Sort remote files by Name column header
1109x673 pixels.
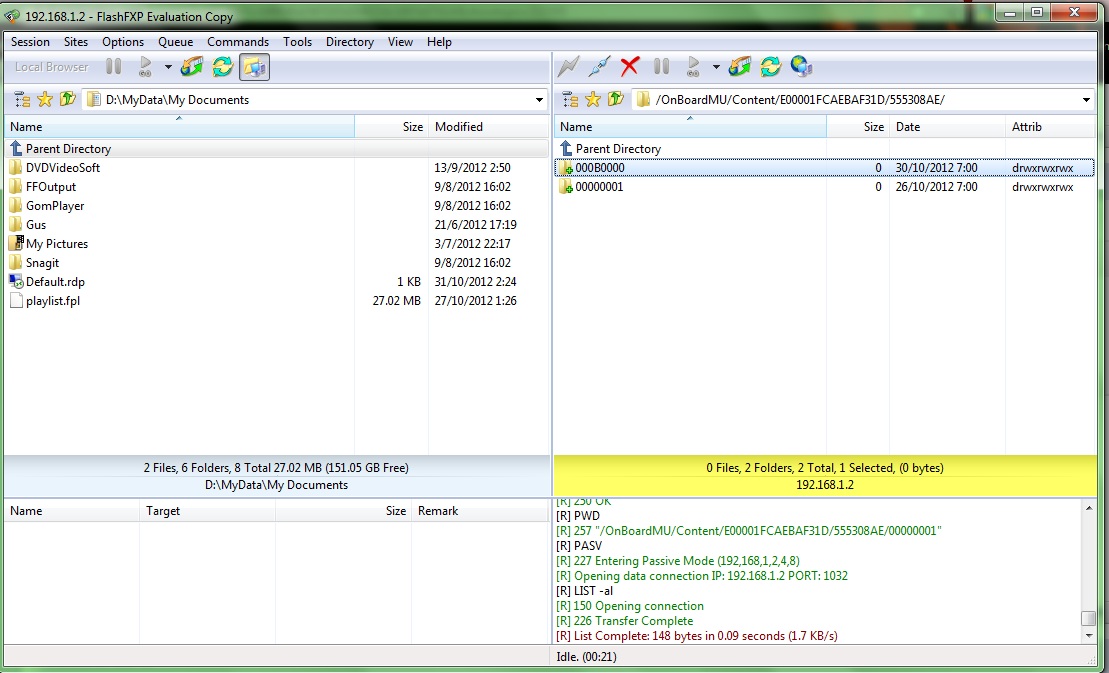(x=690, y=127)
